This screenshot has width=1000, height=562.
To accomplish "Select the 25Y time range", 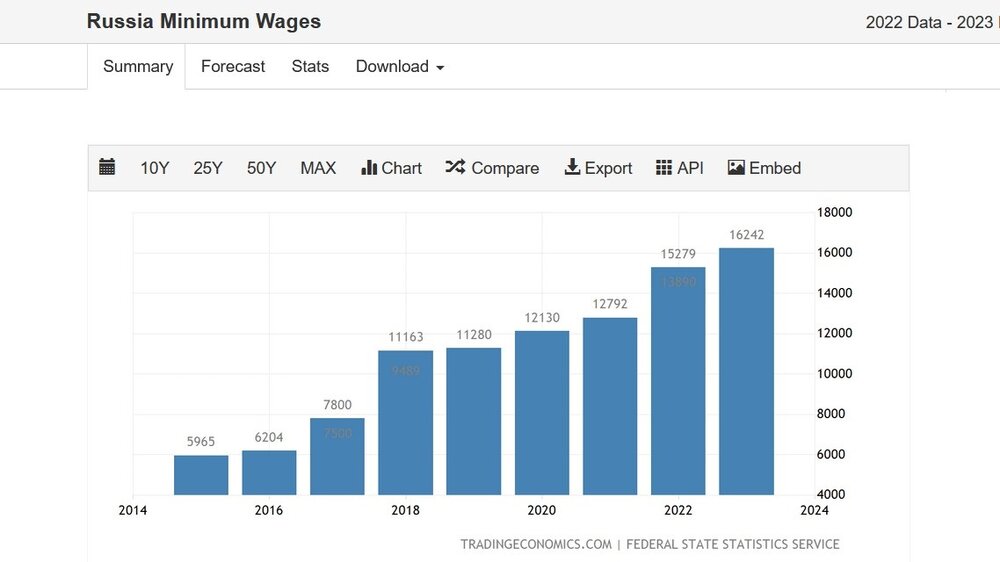I will (208, 168).
